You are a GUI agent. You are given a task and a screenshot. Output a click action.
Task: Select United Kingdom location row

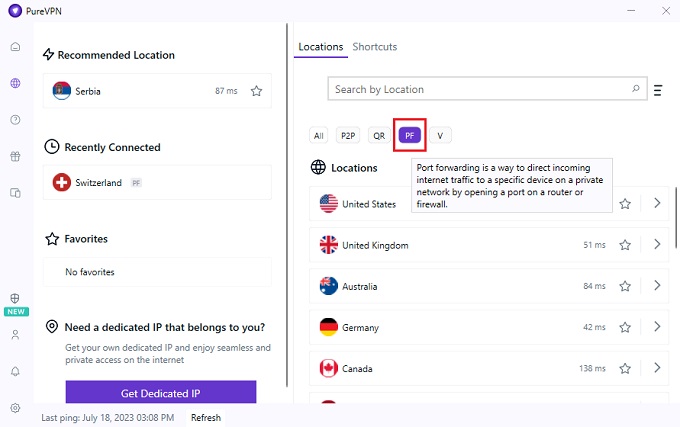coord(489,245)
